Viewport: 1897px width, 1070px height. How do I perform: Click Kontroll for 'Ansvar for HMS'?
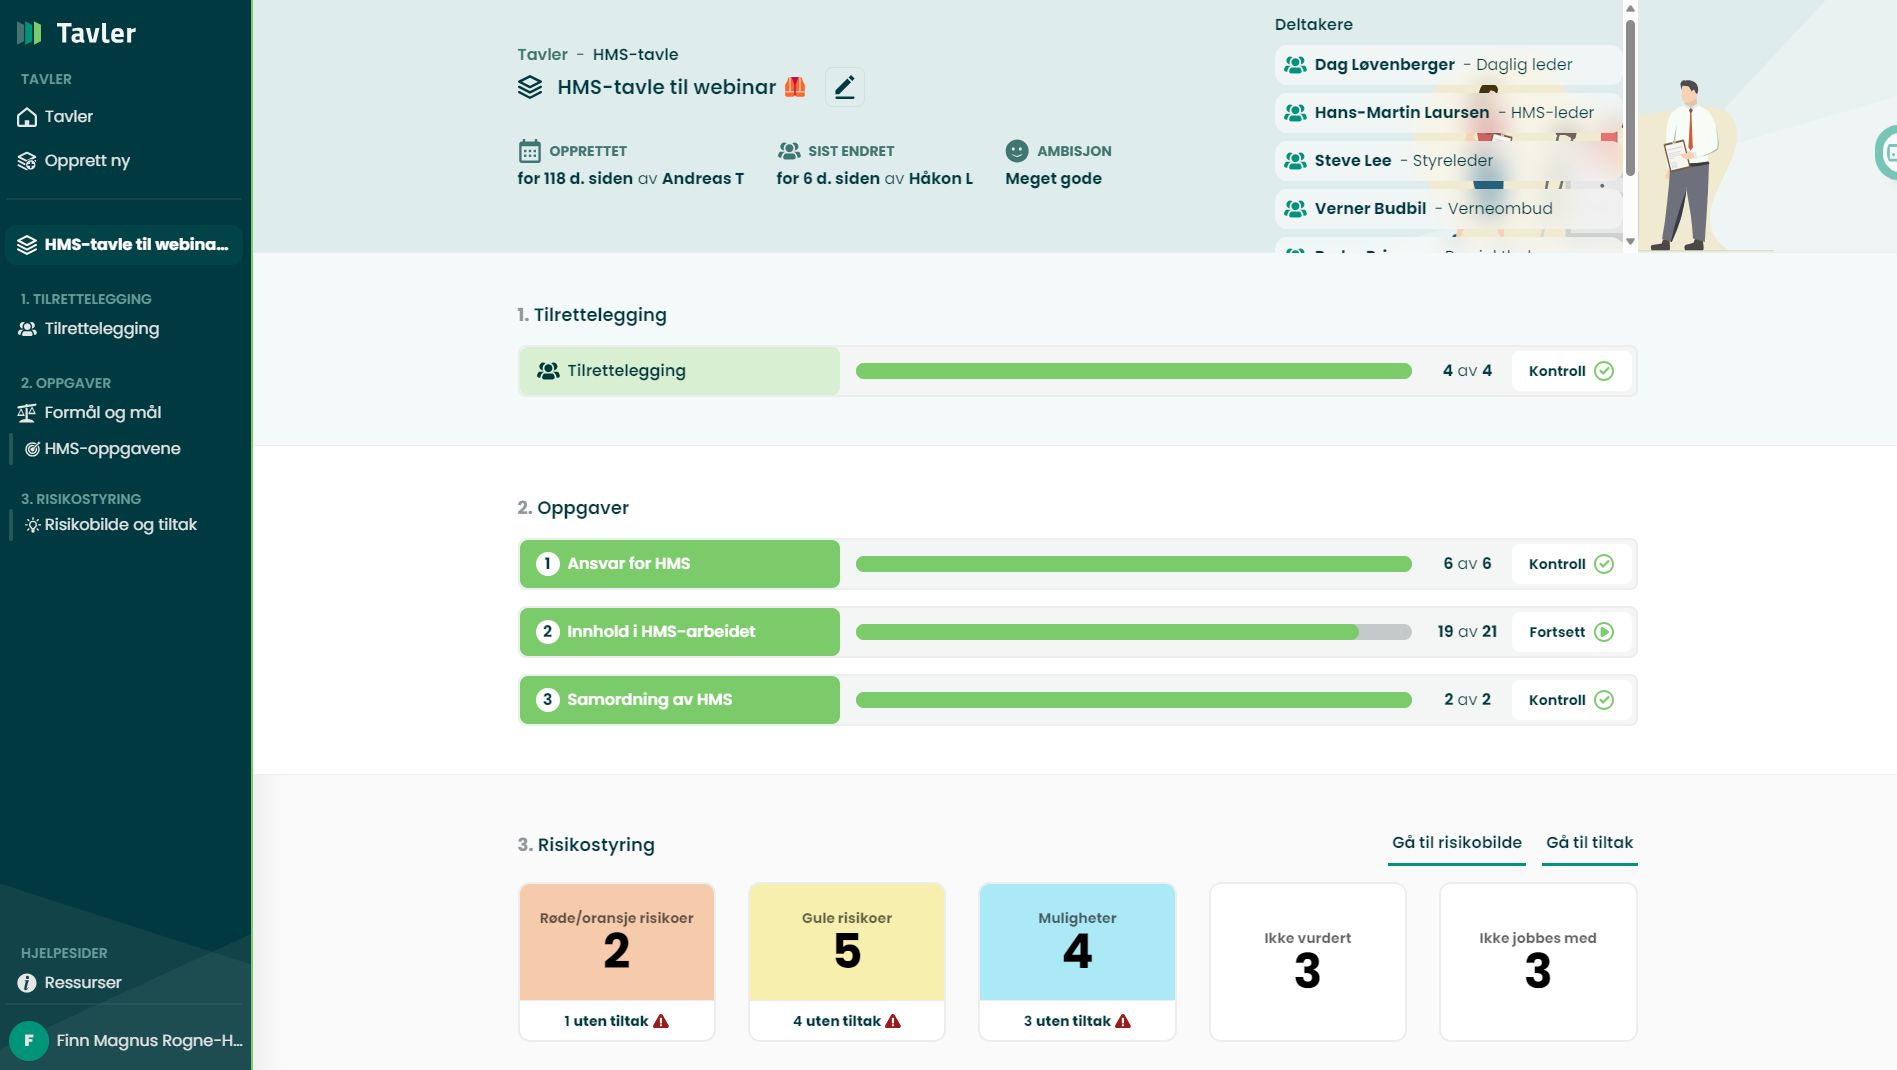point(1571,564)
